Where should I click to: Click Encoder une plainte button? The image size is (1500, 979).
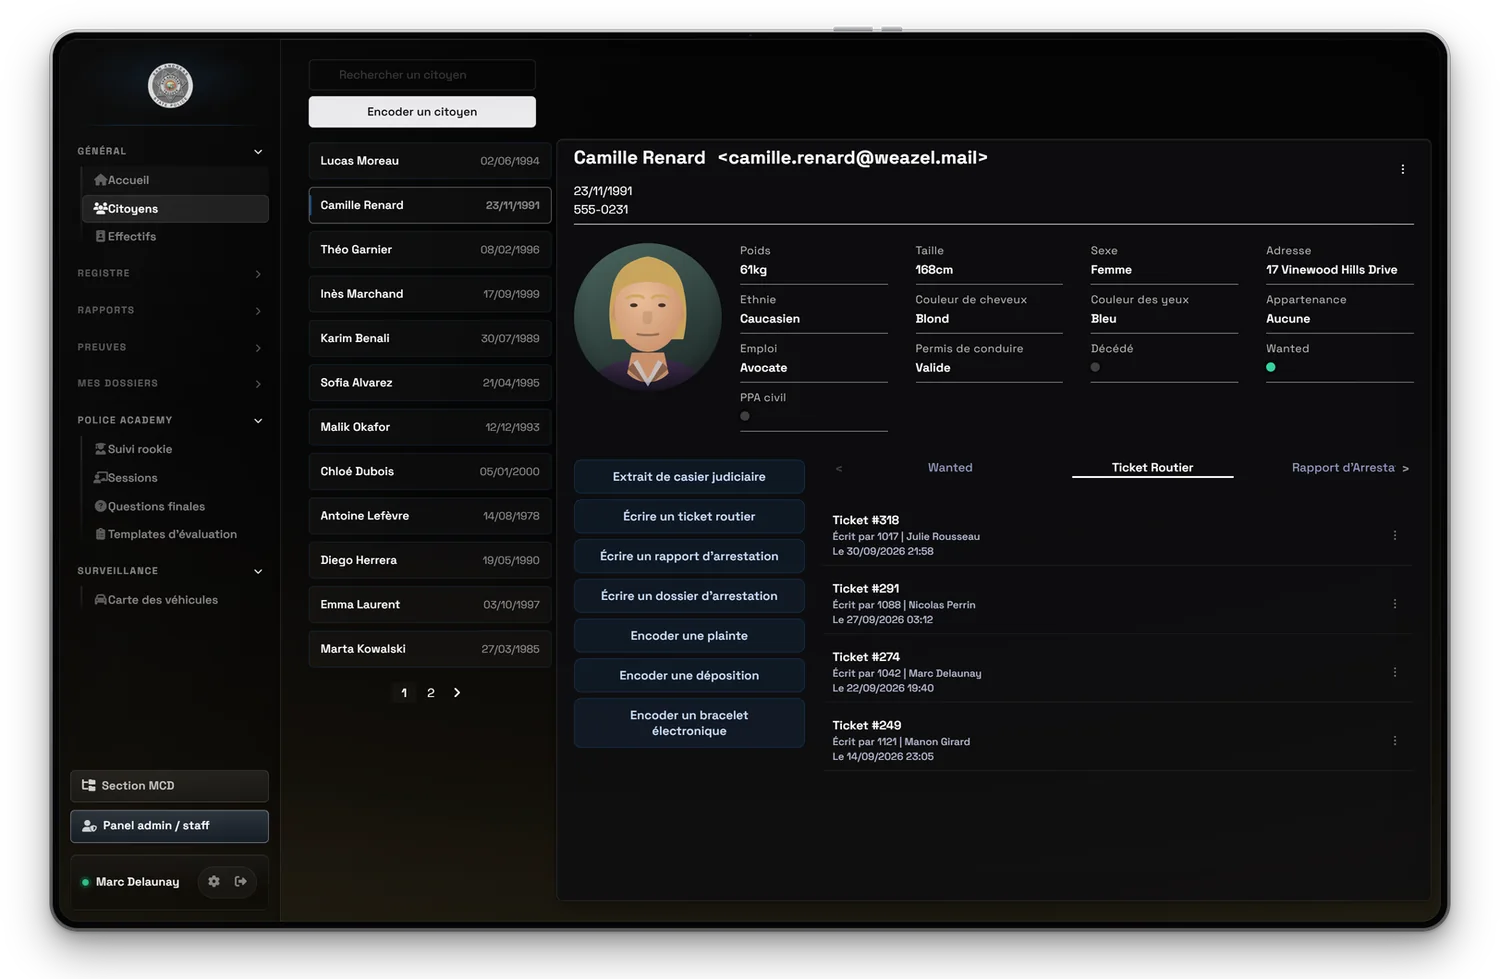coord(689,636)
